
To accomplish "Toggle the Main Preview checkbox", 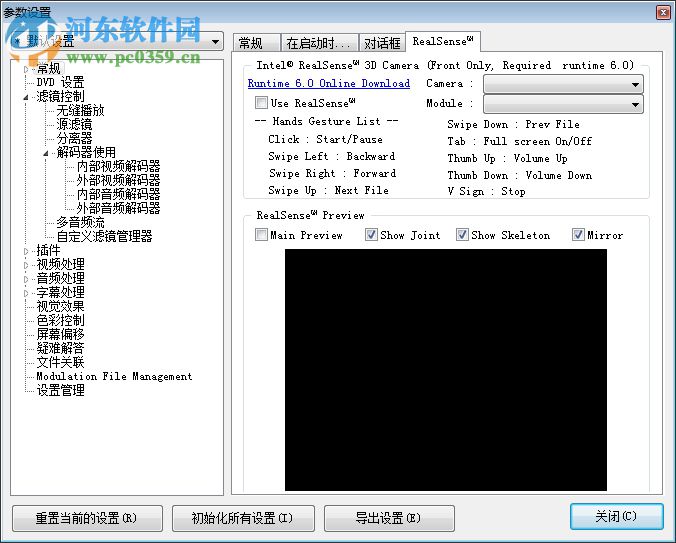I will pos(261,235).
